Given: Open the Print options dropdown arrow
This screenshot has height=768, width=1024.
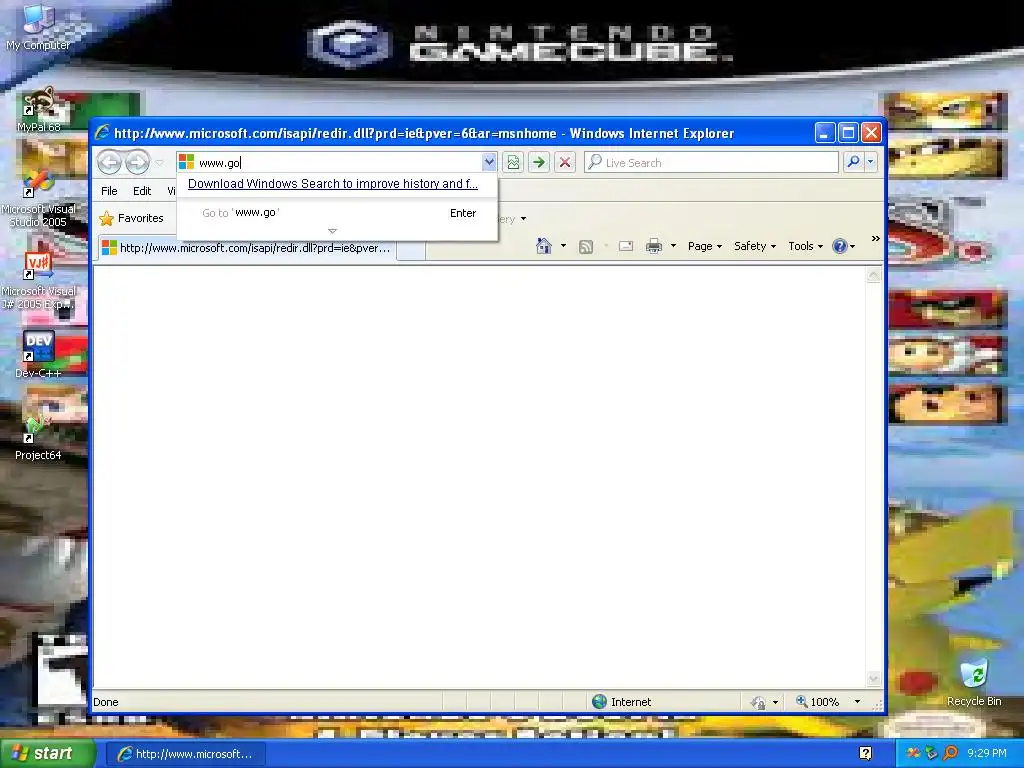Looking at the screenshot, I should [x=673, y=246].
